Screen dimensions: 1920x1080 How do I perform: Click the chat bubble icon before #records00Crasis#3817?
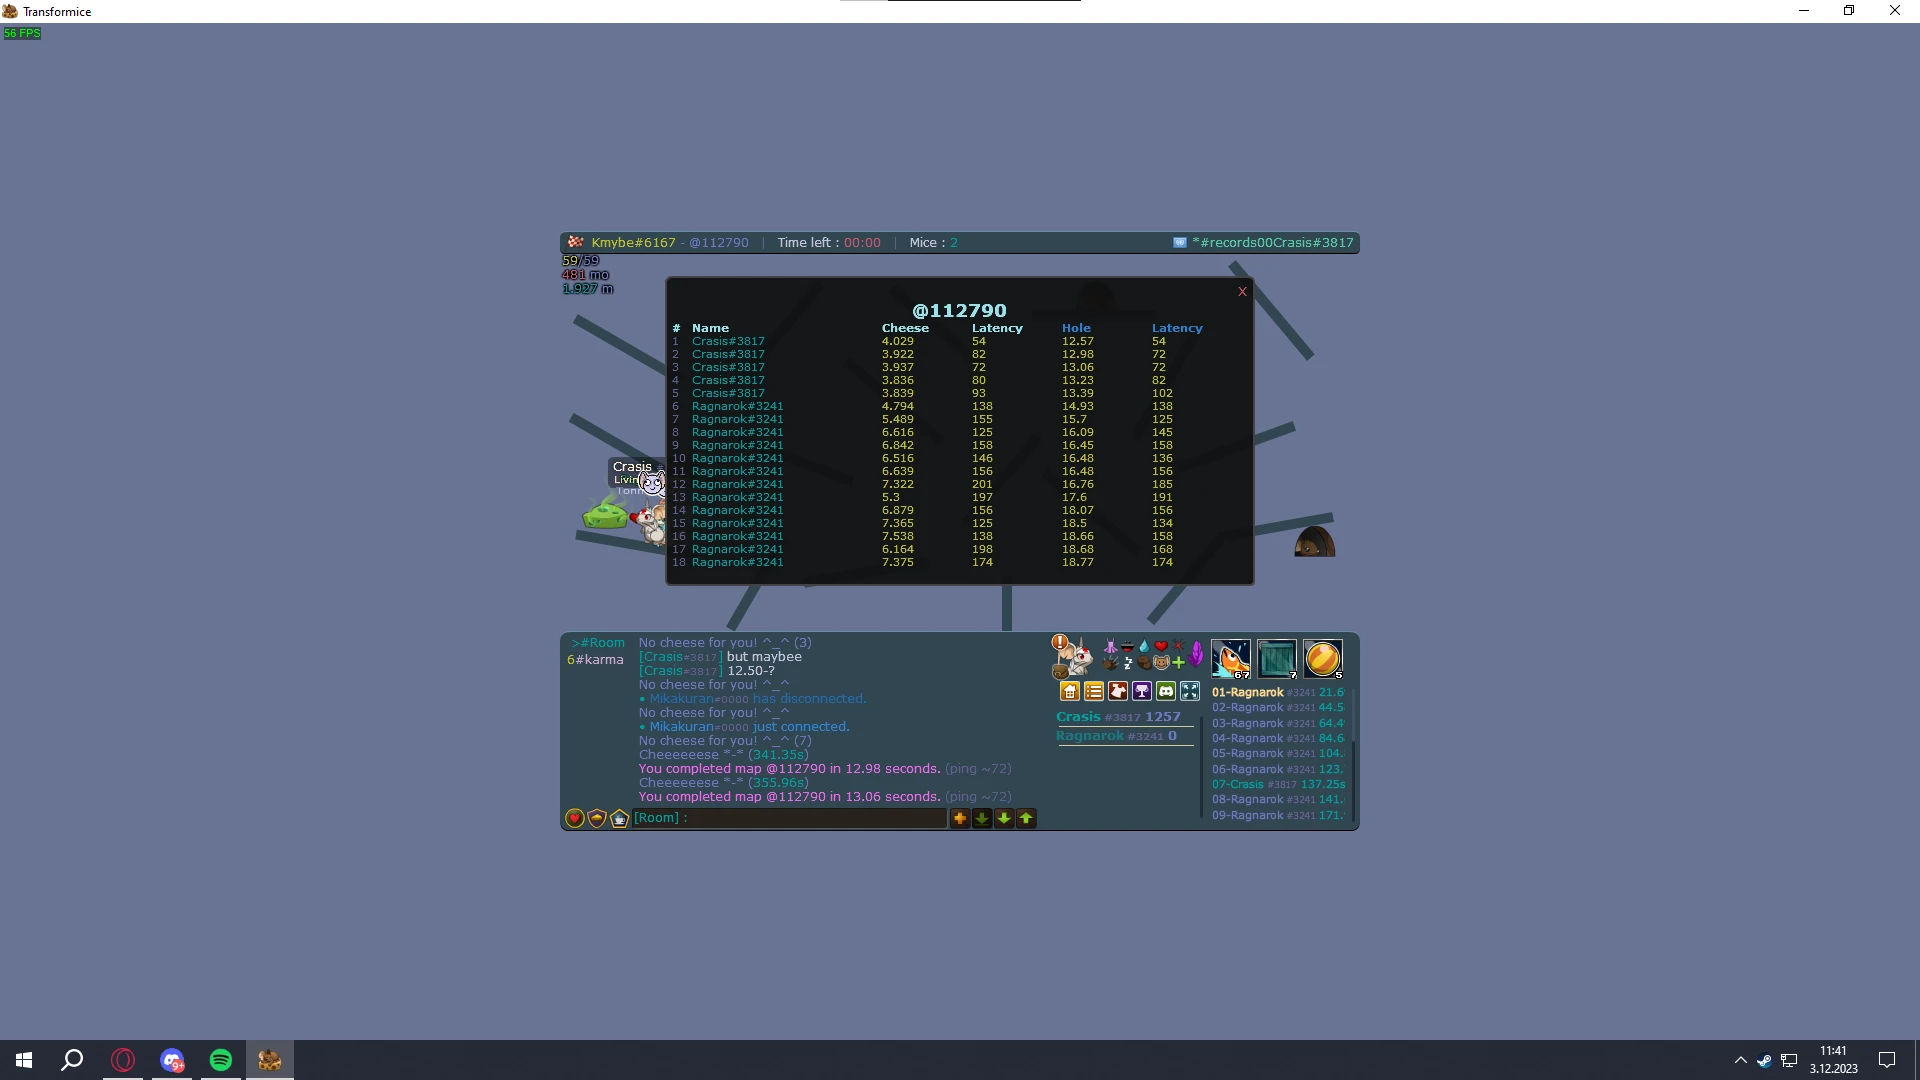1180,242
